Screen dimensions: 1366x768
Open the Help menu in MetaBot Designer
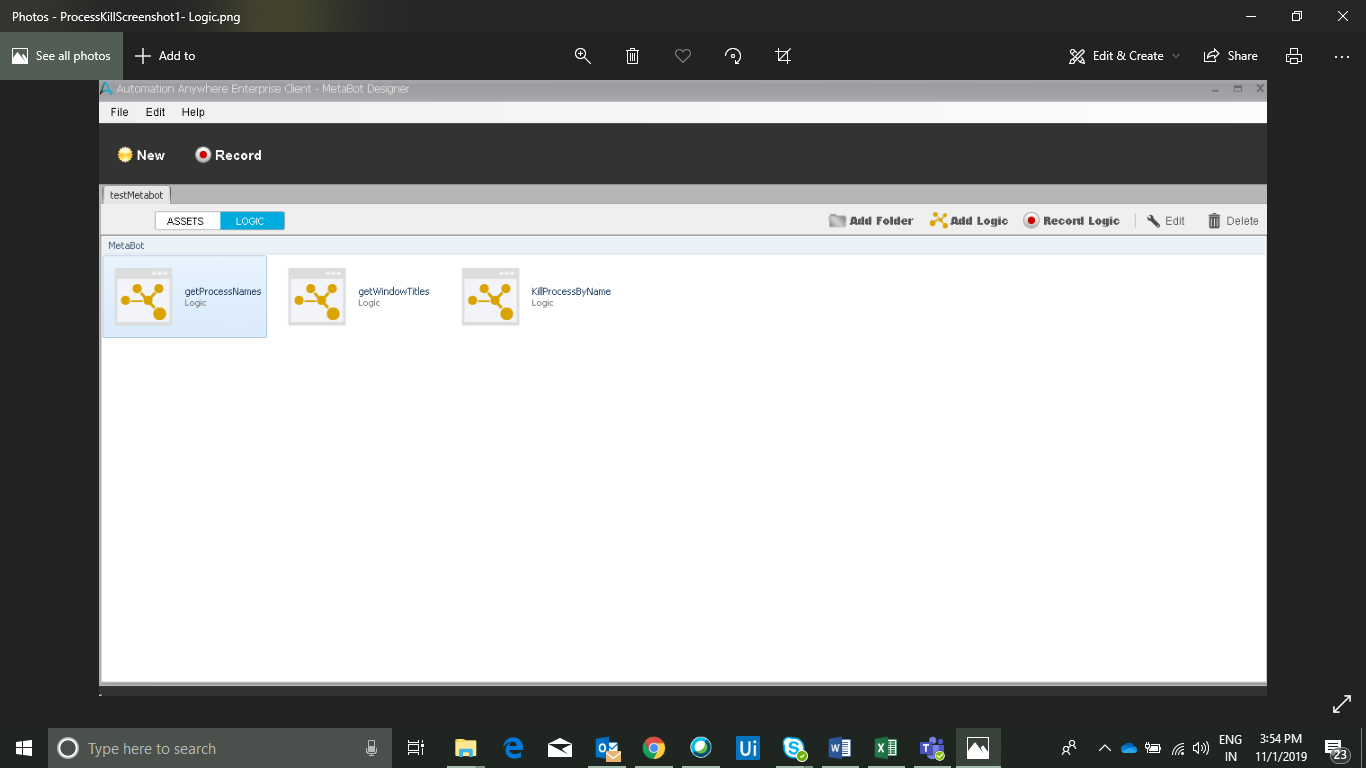193,112
